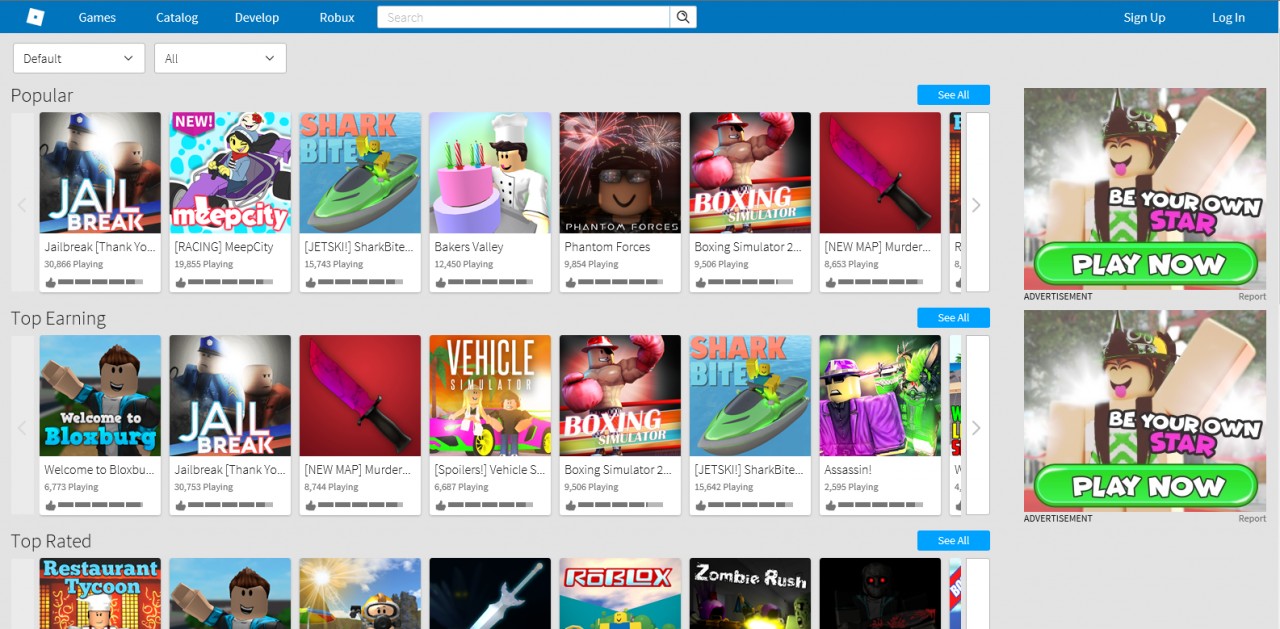This screenshot has width=1280, height=629.
Task: Click the Top Rated section heading
Action: pos(51,541)
